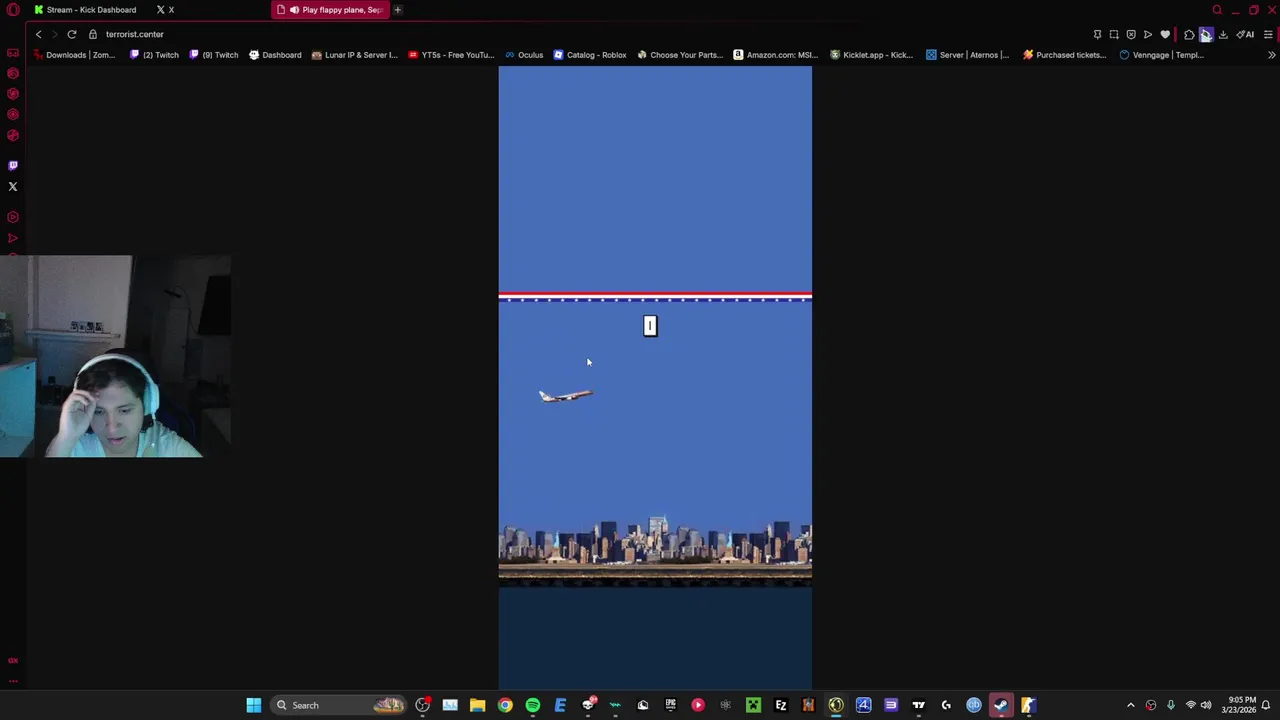This screenshot has width=1280, height=720.
Task: Go back with the back arrow
Action: tap(39, 34)
